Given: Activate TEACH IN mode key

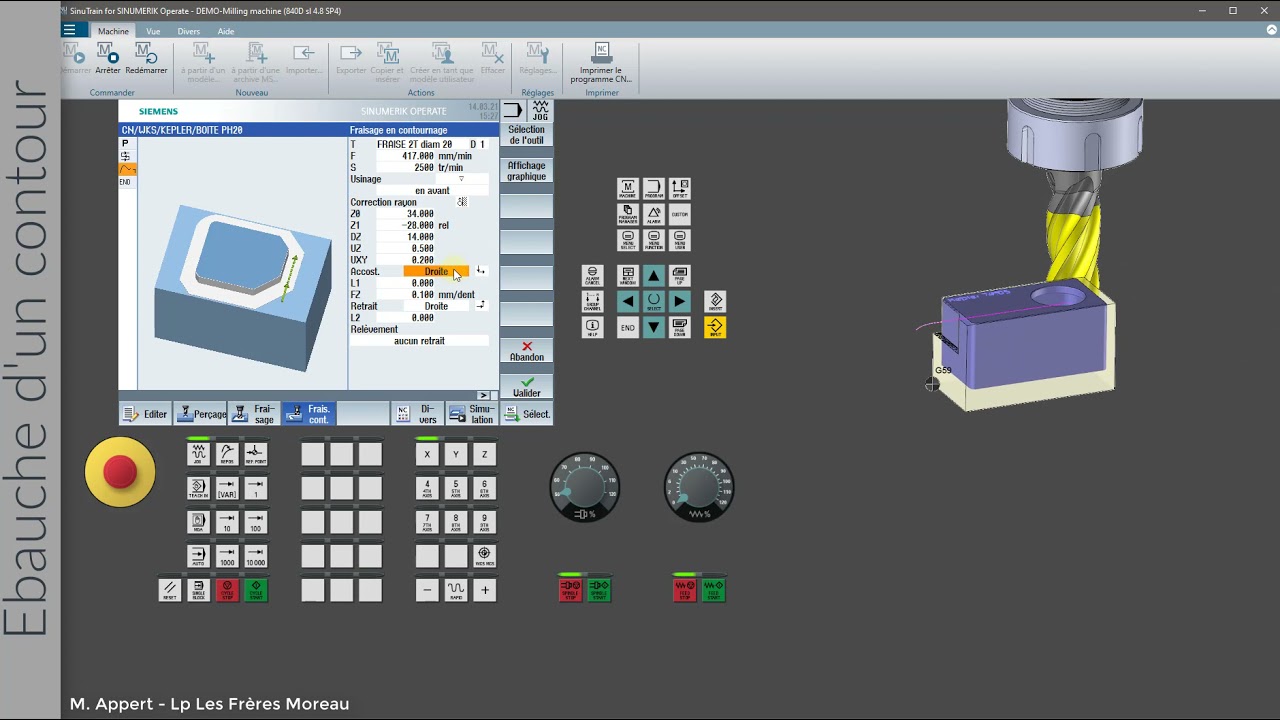Looking at the screenshot, I should click(x=198, y=488).
